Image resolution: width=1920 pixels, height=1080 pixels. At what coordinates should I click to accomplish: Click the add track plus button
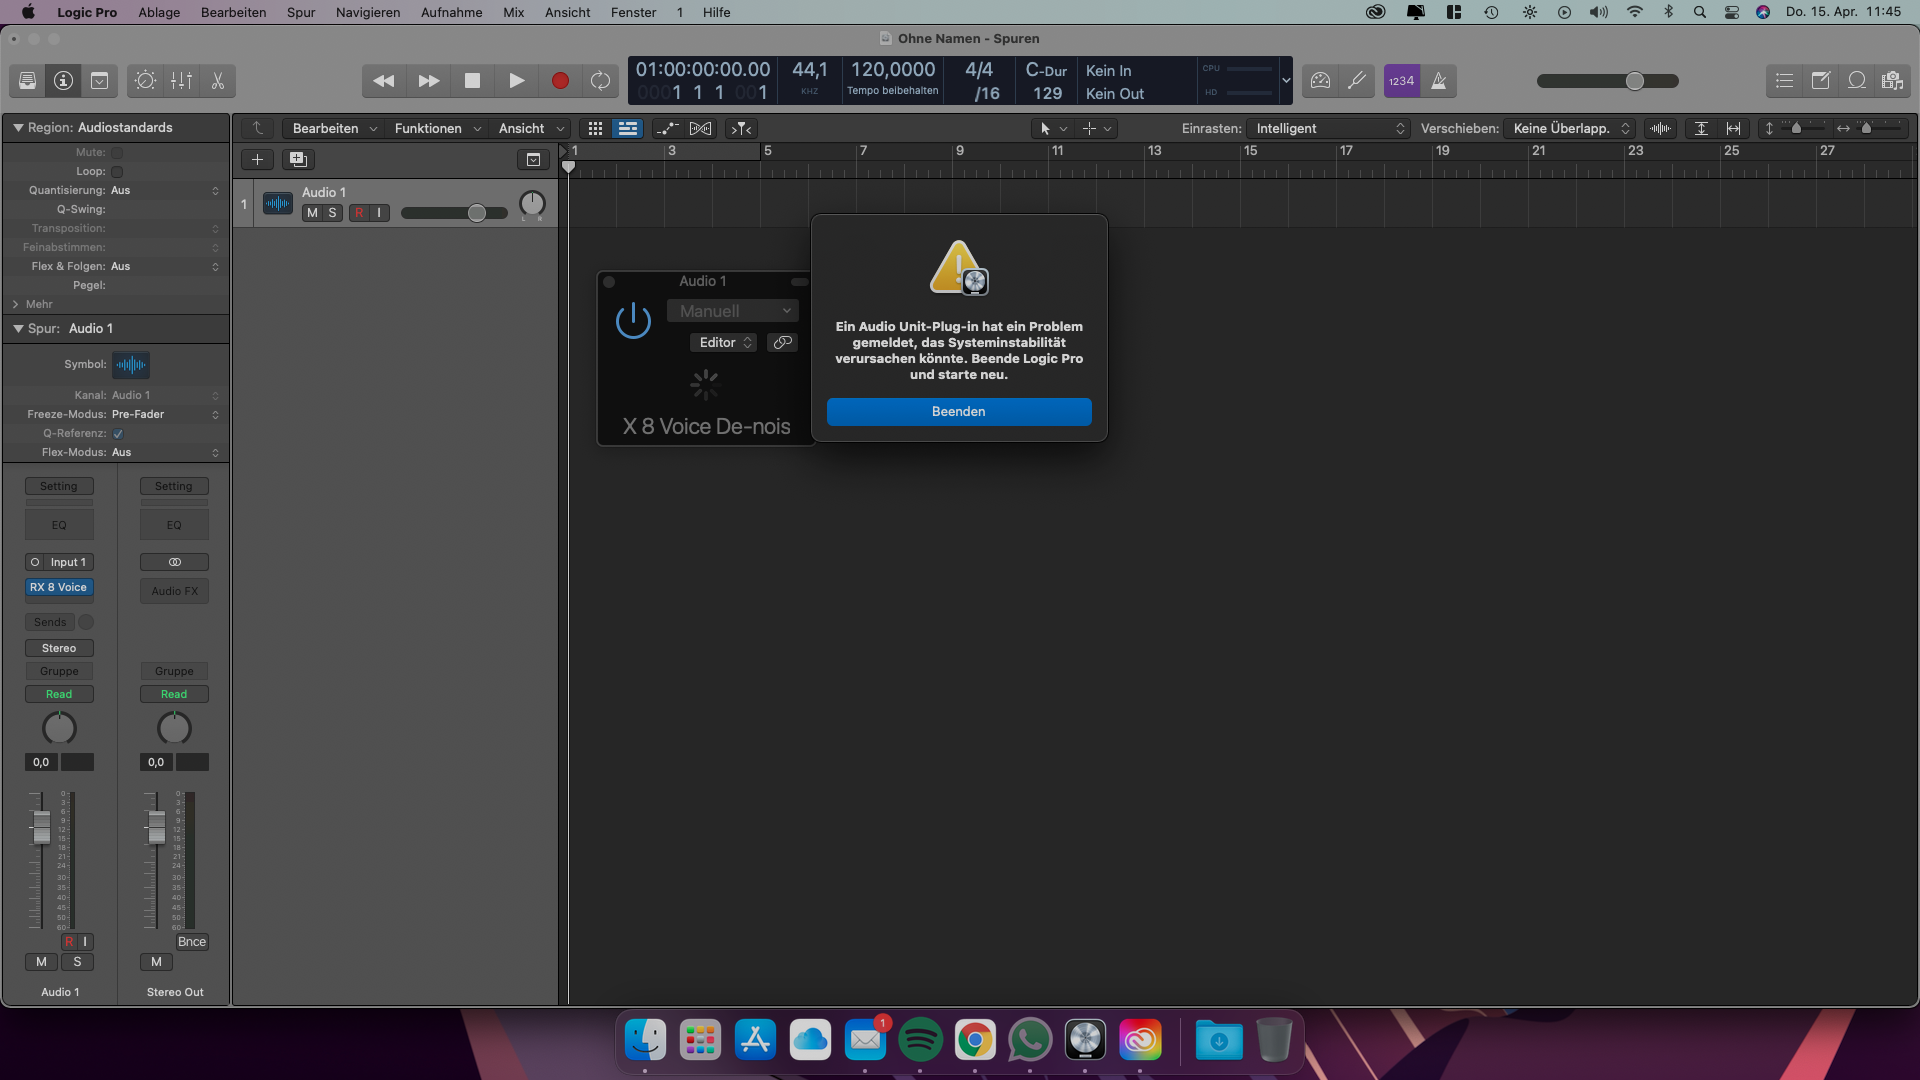pyautogui.click(x=257, y=159)
